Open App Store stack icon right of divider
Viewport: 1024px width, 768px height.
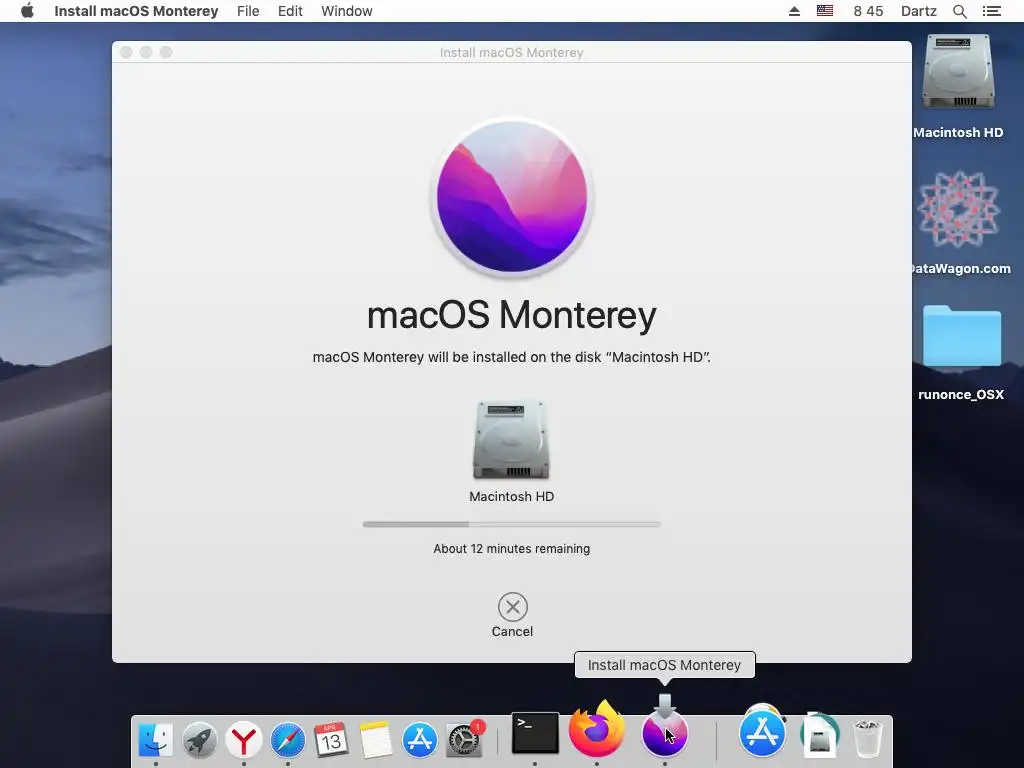(x=762, y=731)
